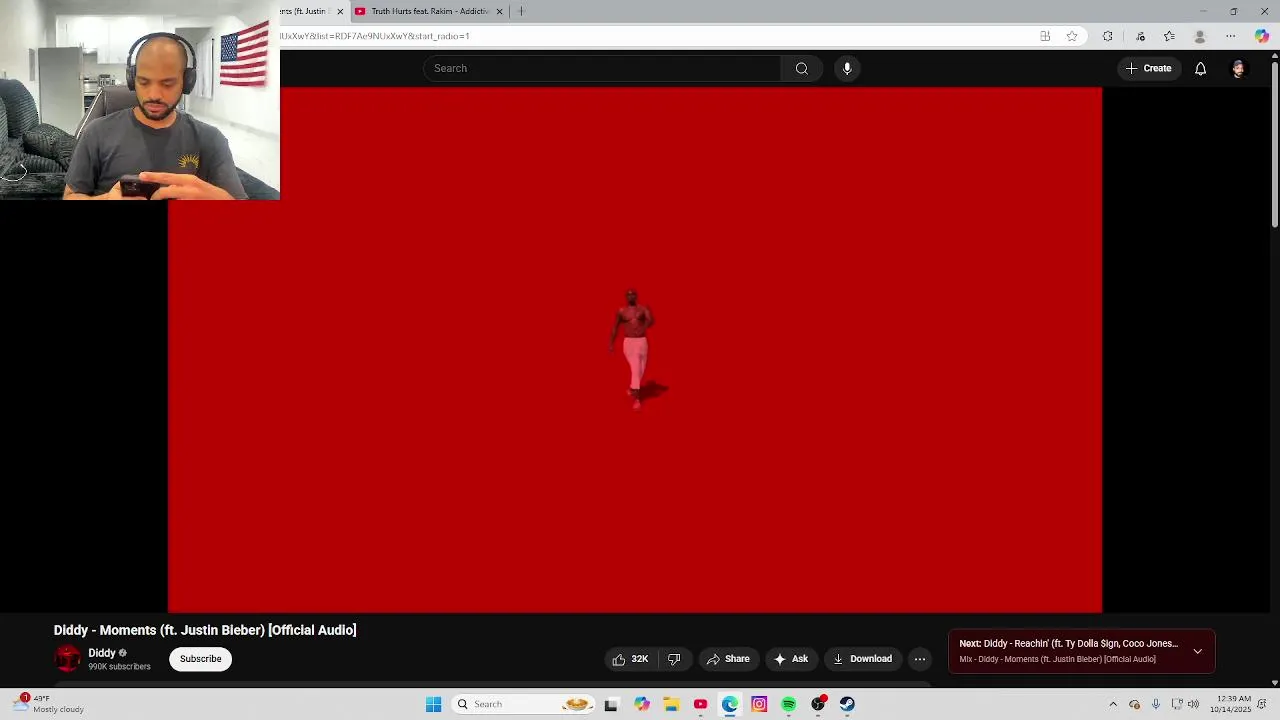Show hidden system tray icons
Viewport: 1280px width, 720px height.
coord(1113,704)
